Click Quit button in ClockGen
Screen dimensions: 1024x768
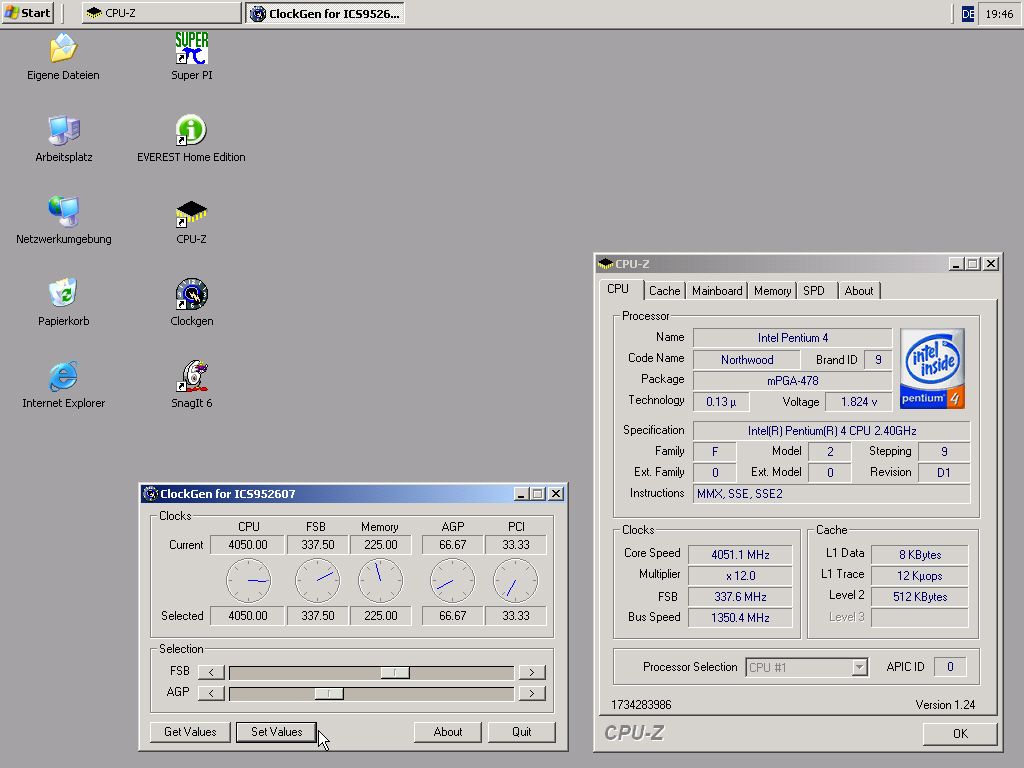(521, 732)
